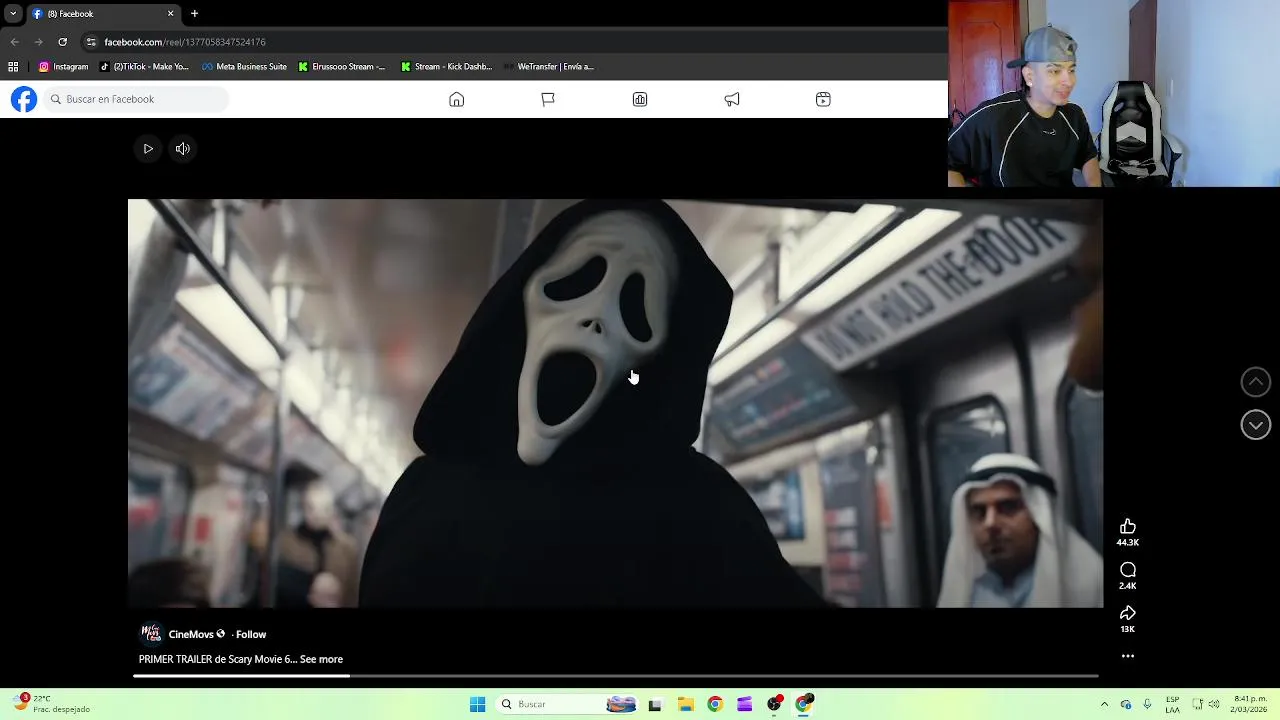The height and width of the screenshot is (720, 1280).
Task: Open the TikTok - Make Yo... bookmark
Action: (144, 67)
